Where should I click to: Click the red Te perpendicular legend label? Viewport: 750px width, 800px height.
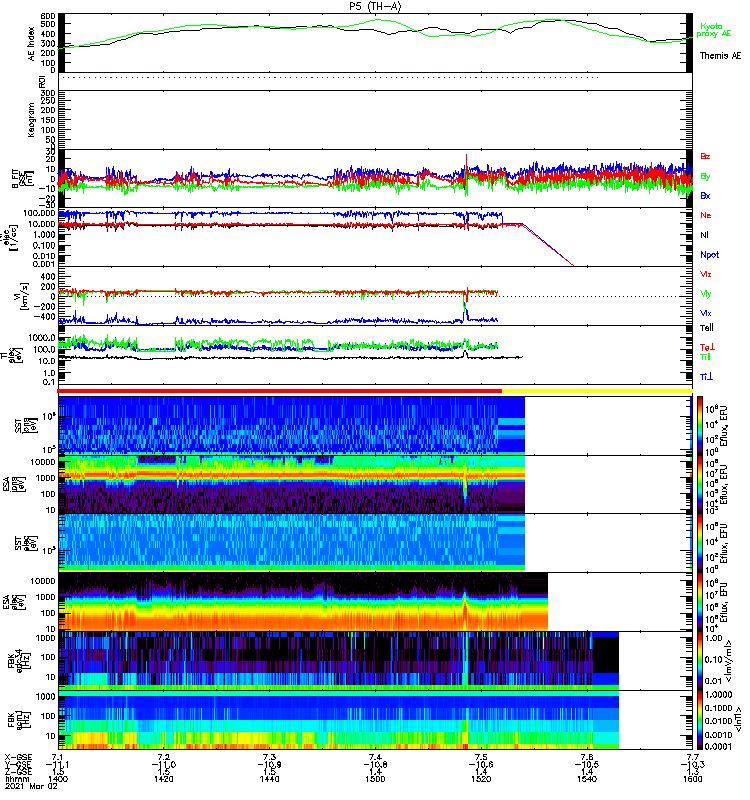point(707,347)
